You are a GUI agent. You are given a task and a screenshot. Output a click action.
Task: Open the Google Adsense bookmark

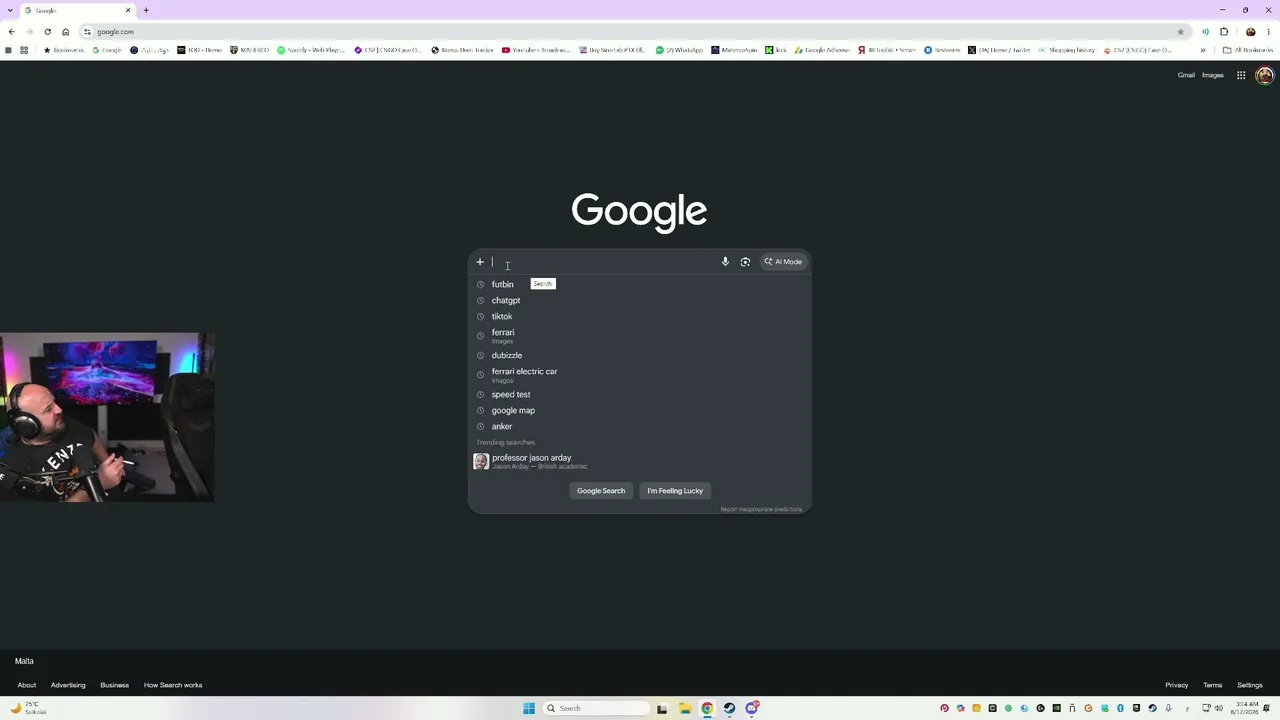[822, 50]
